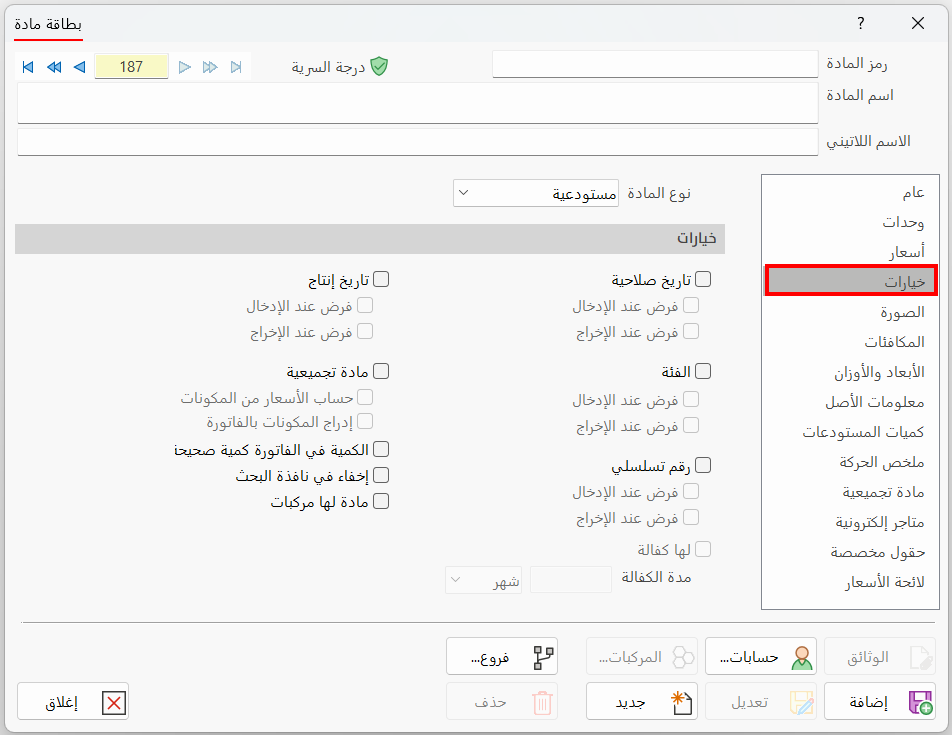The image size is (952, 735).
Task: Click the إغلاق button
Action: point(73,702)
